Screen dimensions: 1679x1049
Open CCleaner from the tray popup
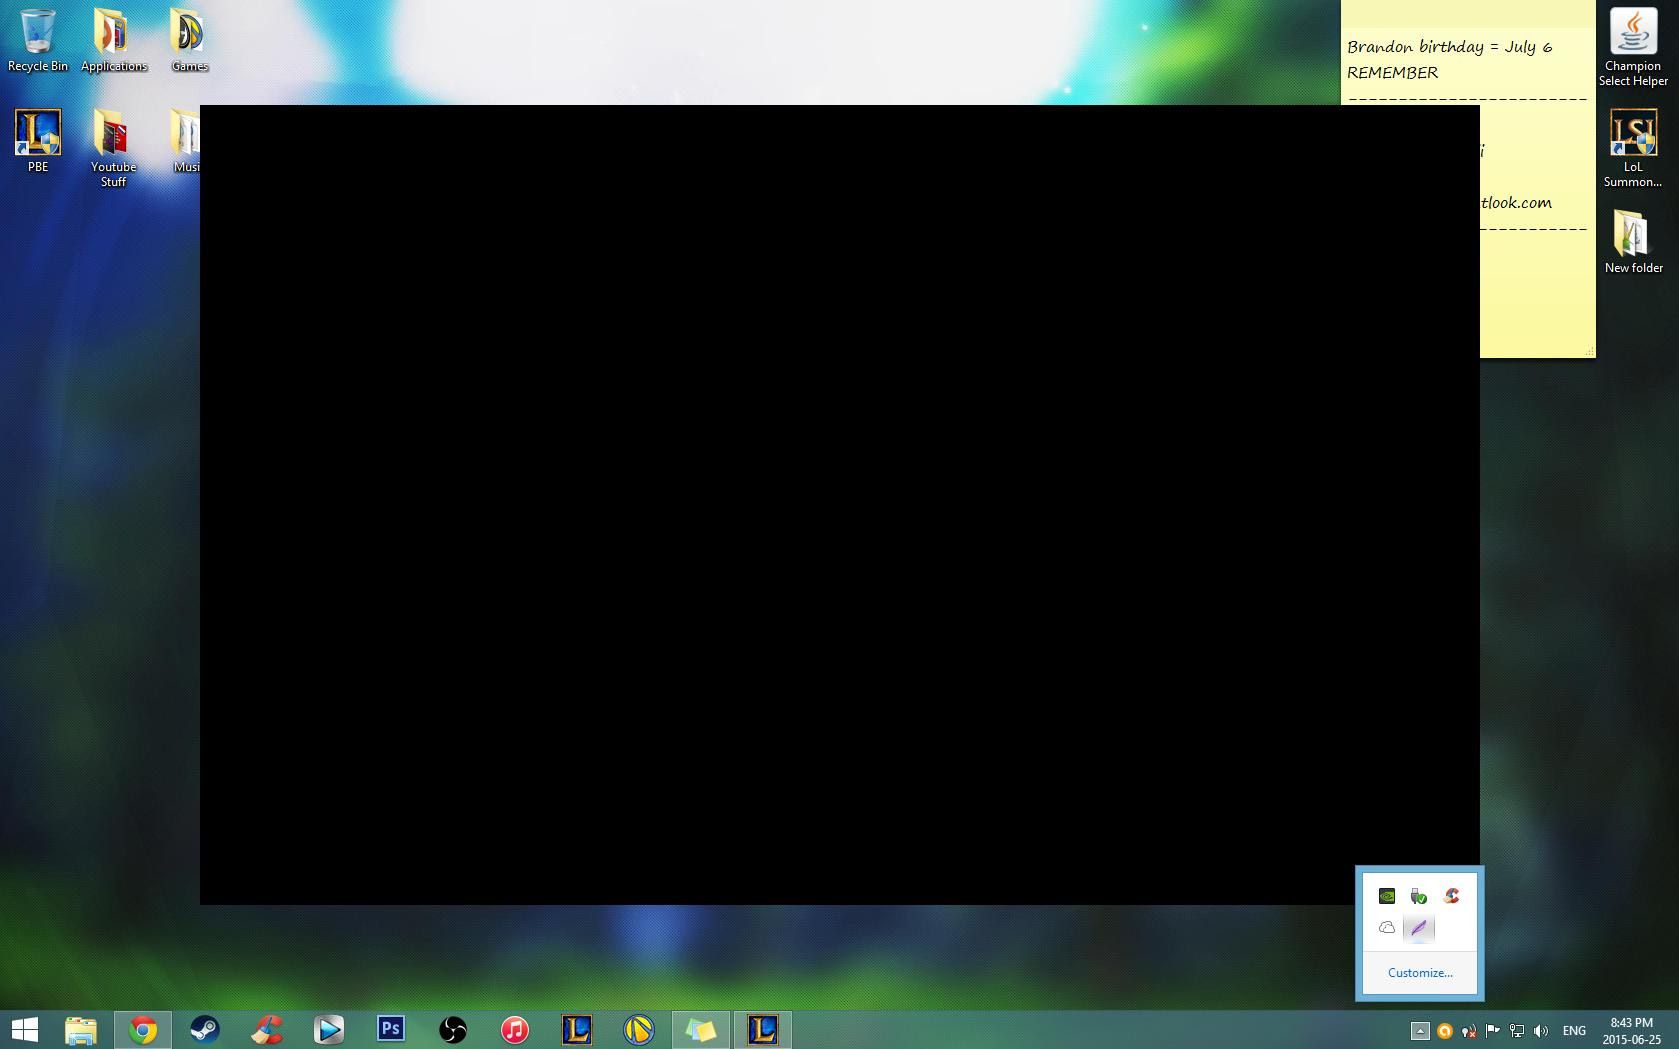pos(1450,896)
